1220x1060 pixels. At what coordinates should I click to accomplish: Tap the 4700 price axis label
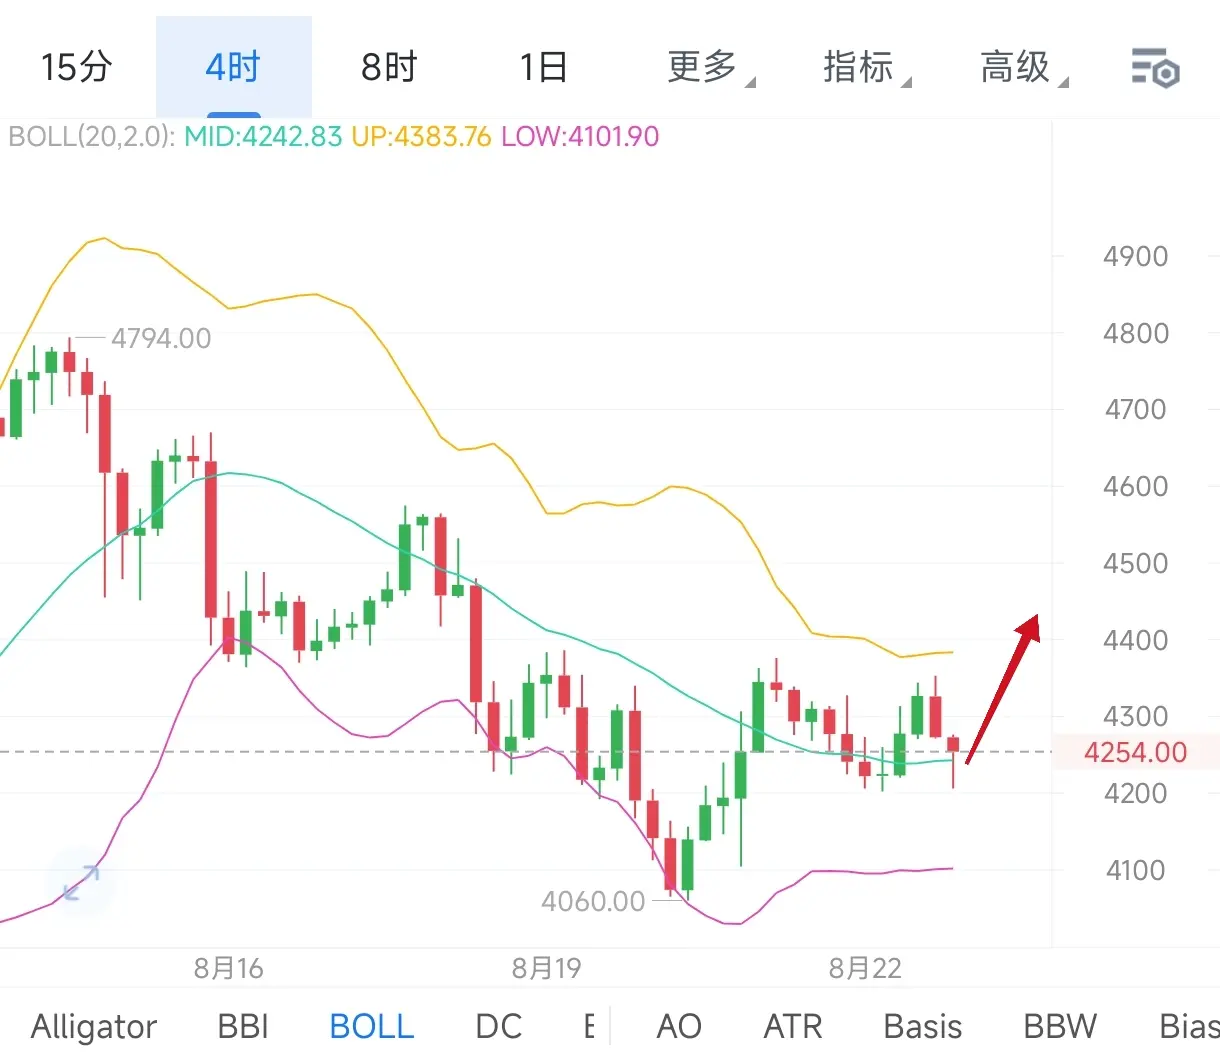pos(1136,409)
